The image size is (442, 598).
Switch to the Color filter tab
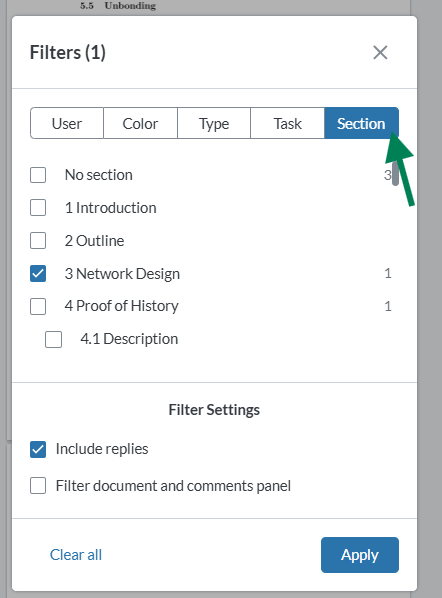[x=140, y=123]
